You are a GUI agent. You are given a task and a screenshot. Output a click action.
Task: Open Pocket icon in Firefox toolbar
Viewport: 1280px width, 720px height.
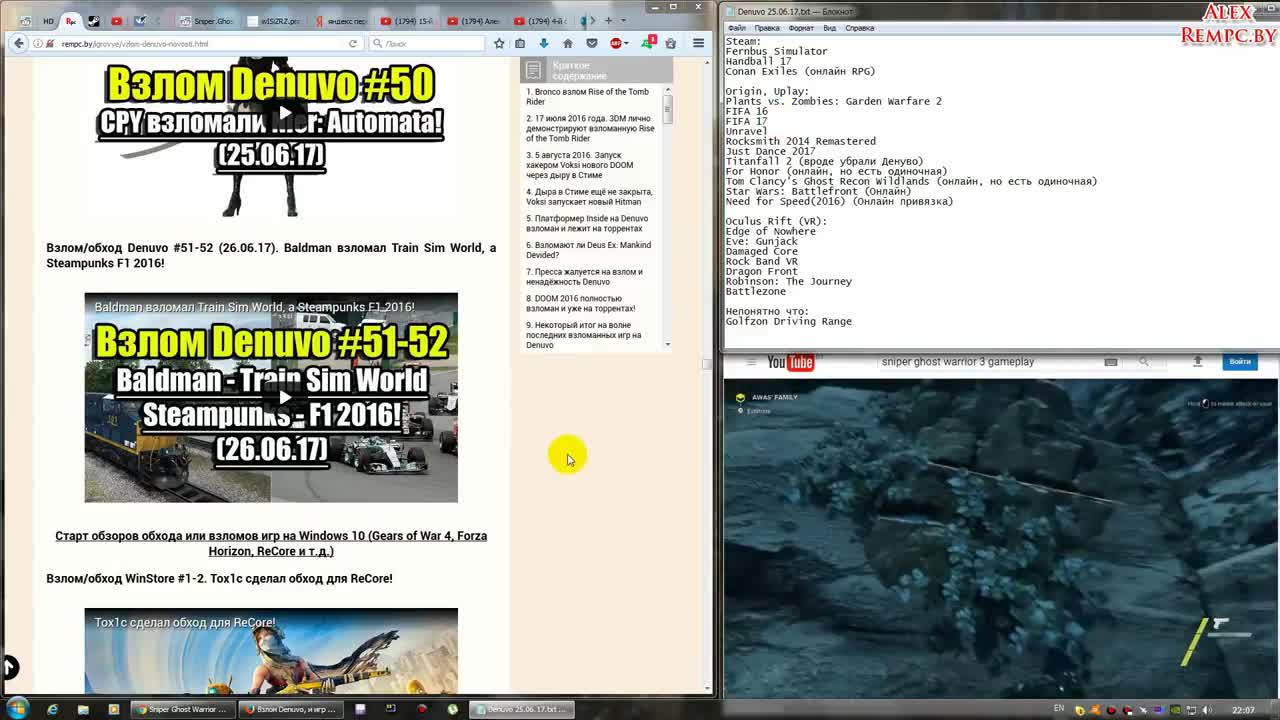point(591,43)
